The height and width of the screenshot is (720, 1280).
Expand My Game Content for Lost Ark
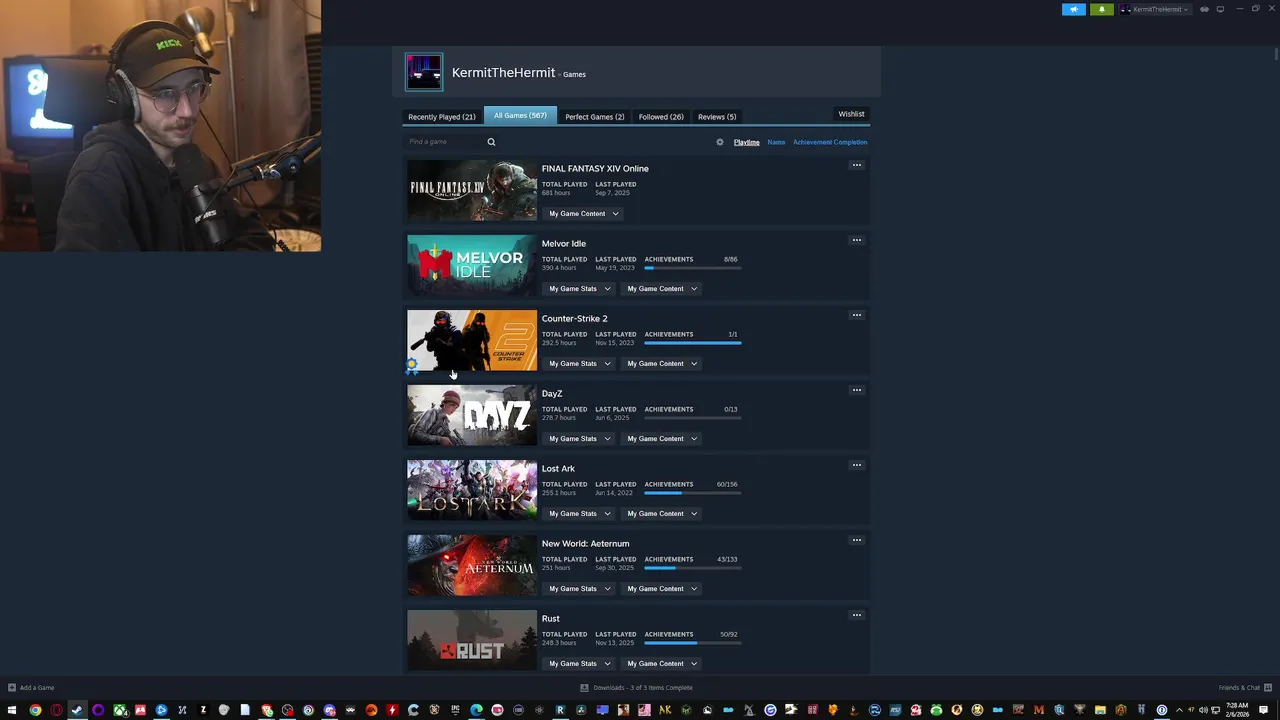pyautogui.click(x=662, y=514)
